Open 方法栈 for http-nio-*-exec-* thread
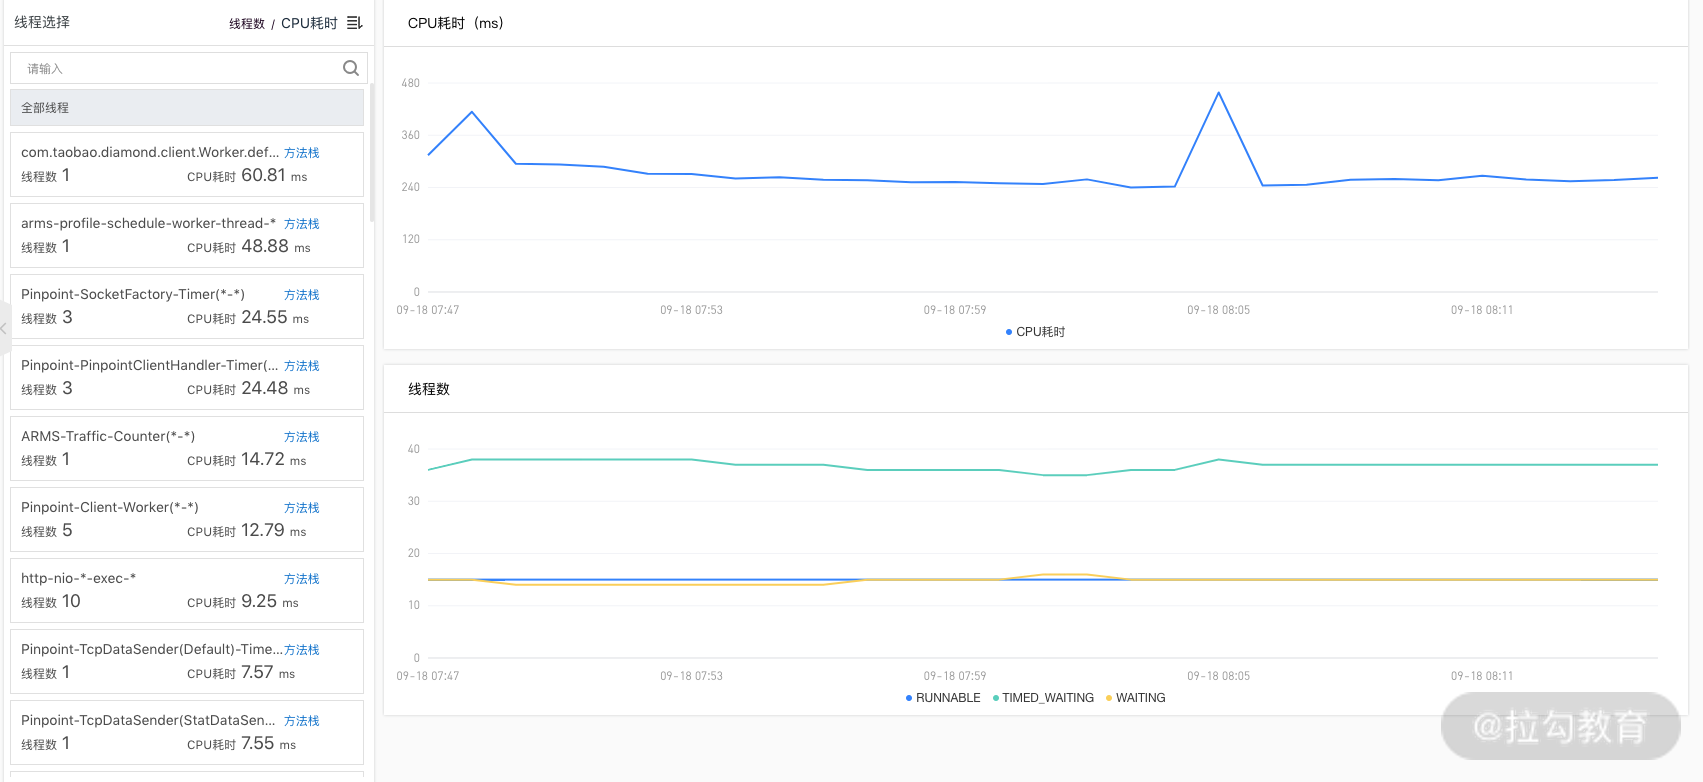1703x782 pixels. 301,579
